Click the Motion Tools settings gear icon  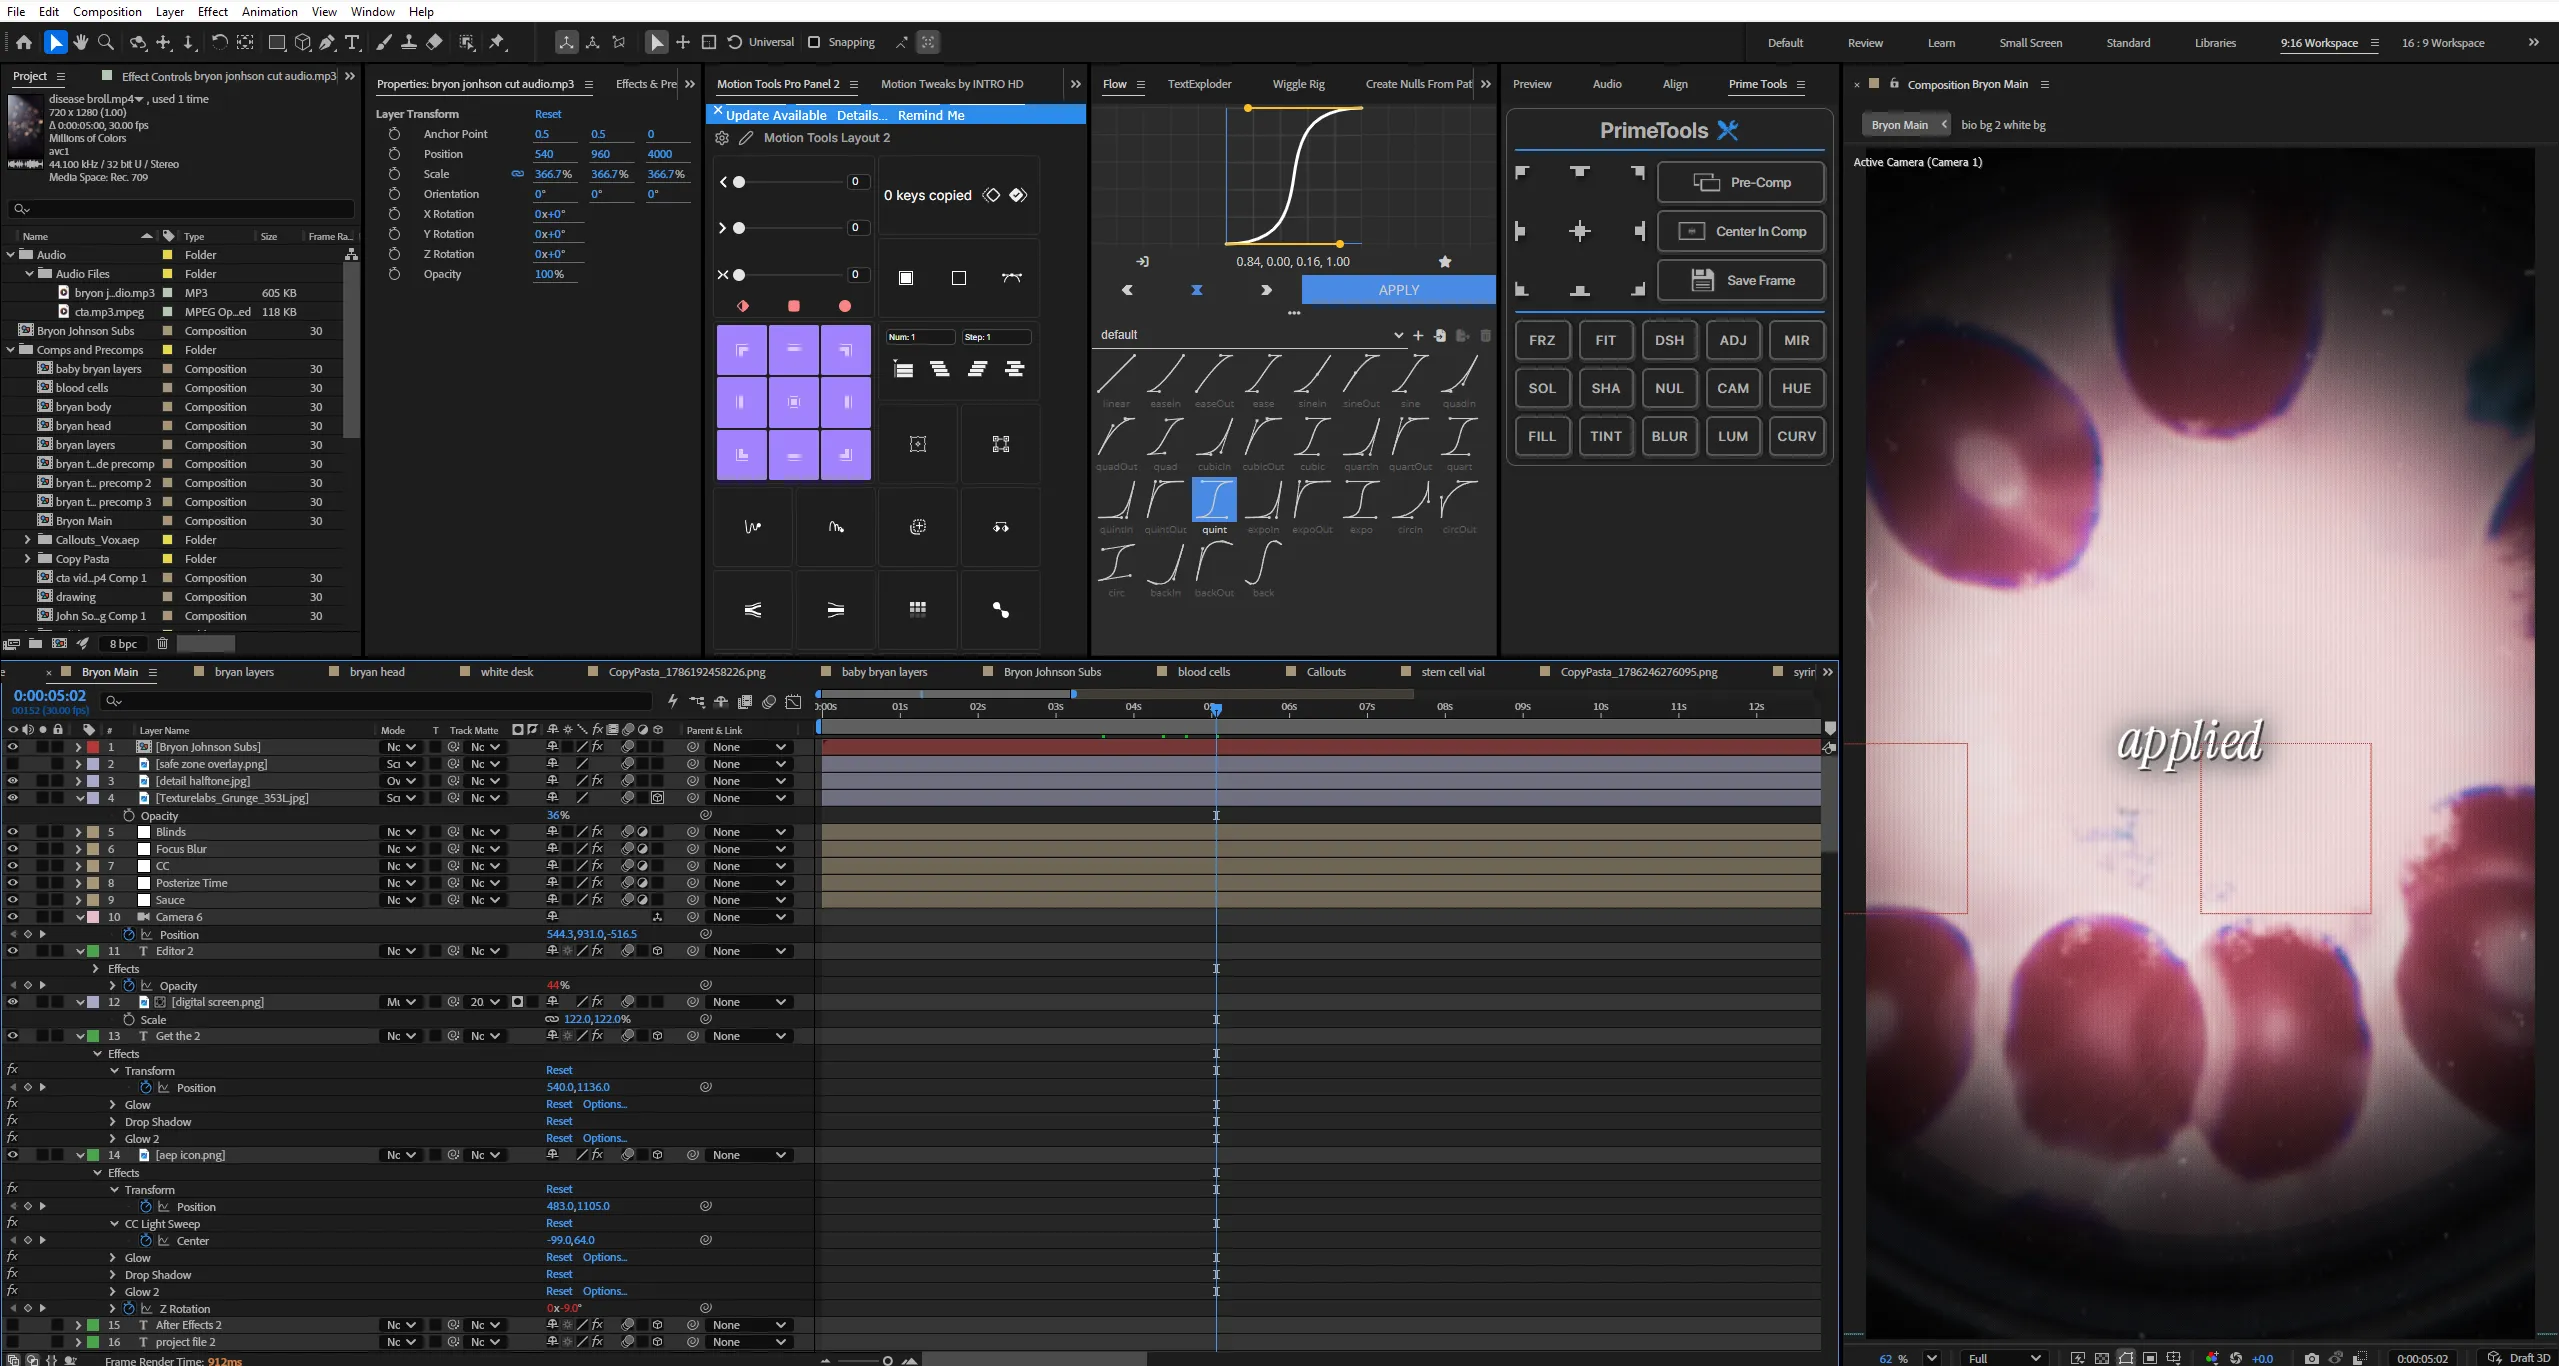(x=722, y=138)
